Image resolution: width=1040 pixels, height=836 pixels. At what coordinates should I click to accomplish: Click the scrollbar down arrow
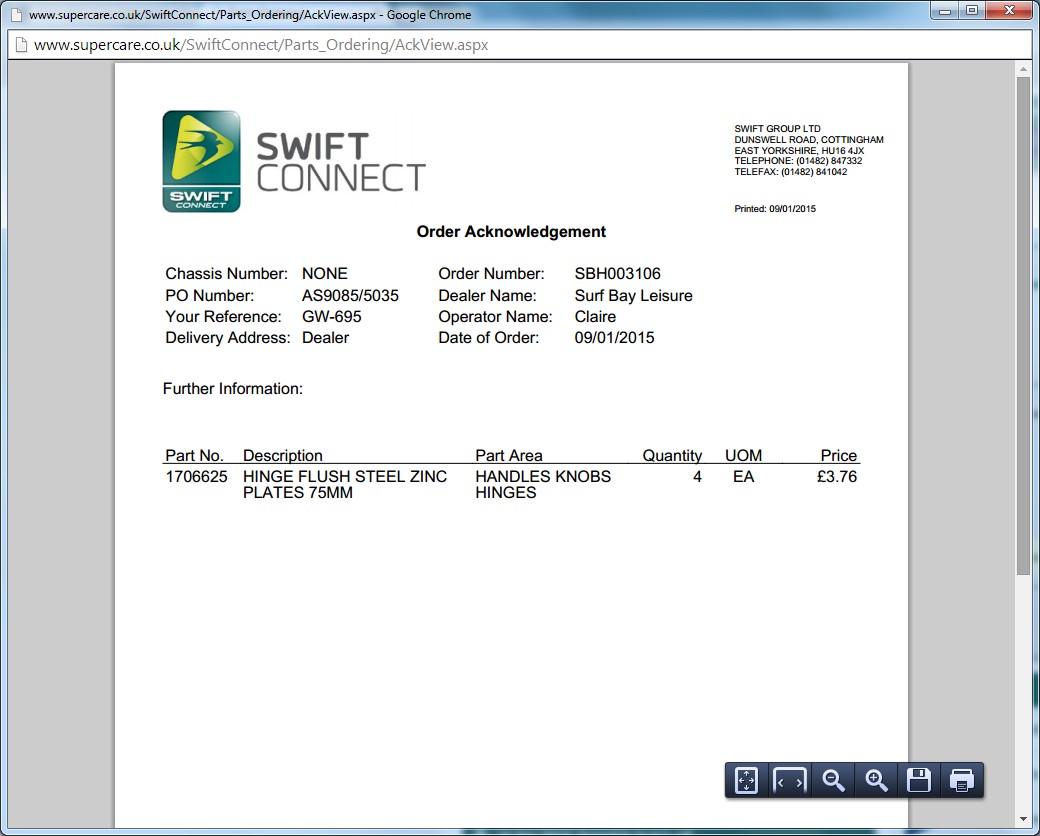click(1023, 821)
